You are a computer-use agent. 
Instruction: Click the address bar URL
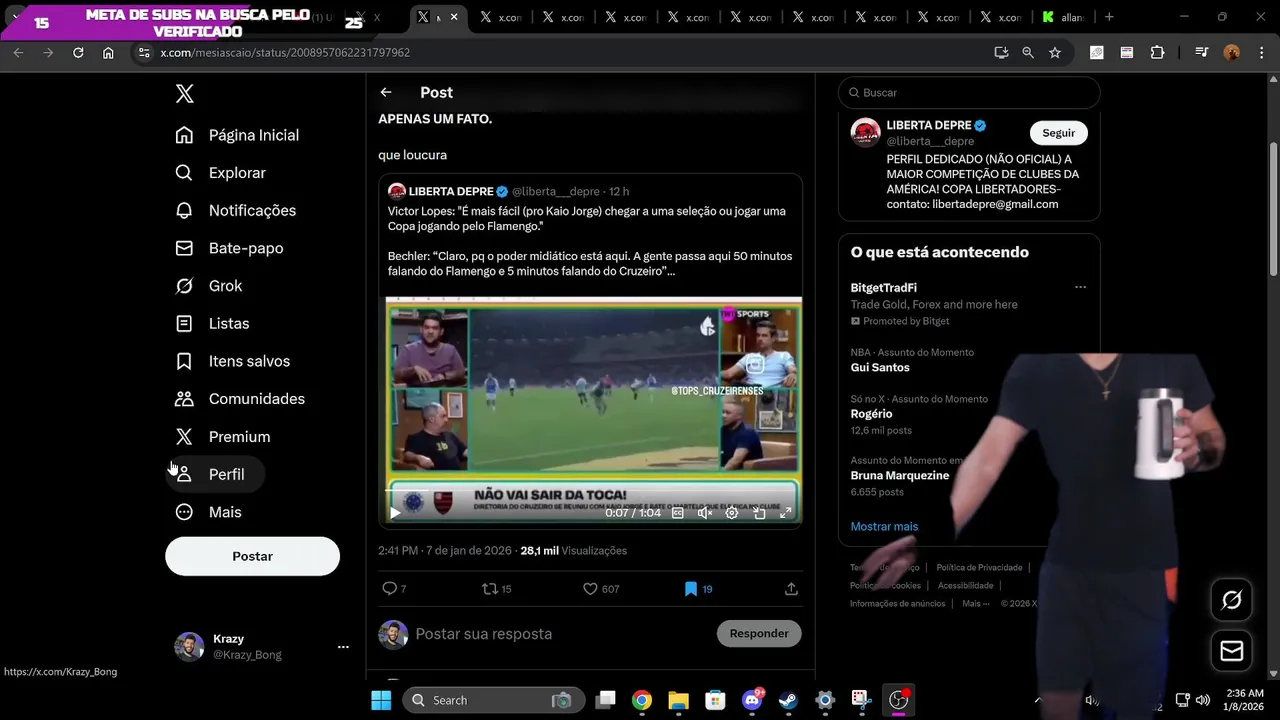coord(285,52)
